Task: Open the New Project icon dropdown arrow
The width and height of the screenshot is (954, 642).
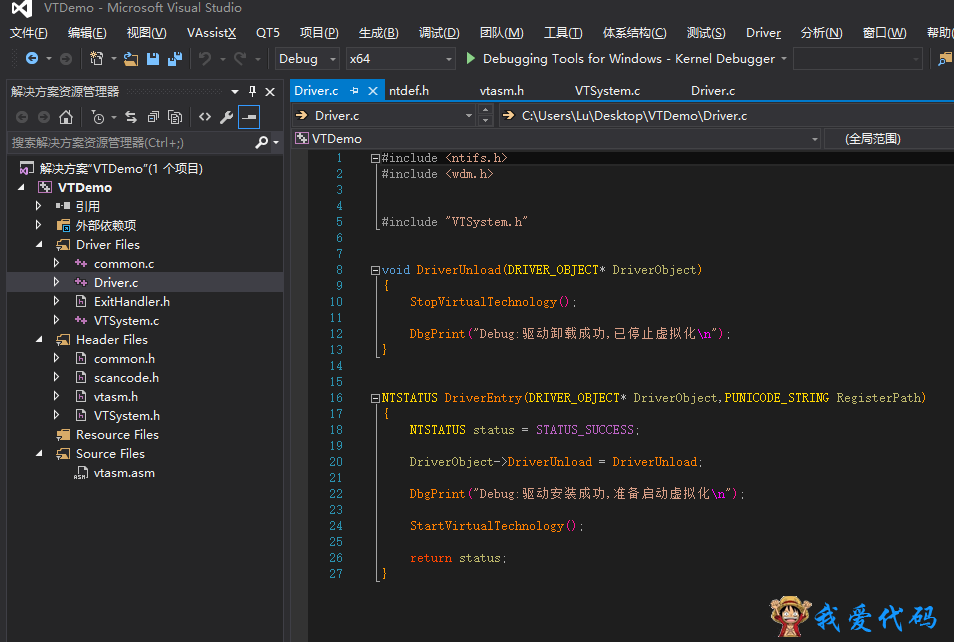Action: (x=113, y=59)
